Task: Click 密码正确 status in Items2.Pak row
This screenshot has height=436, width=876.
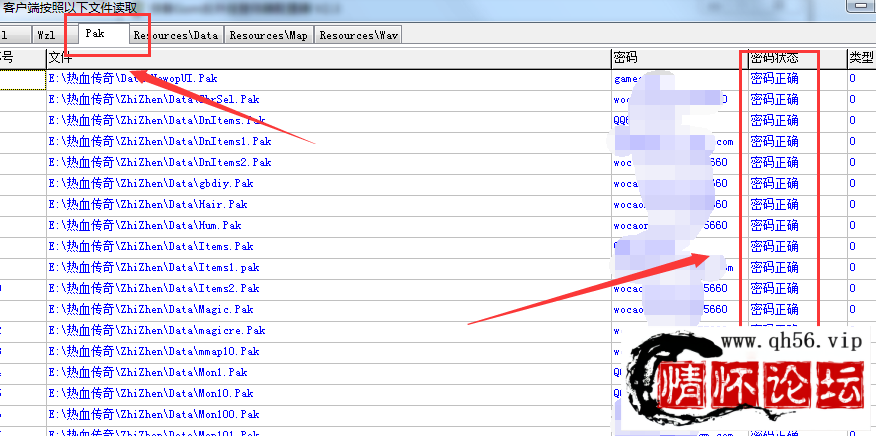Action: click(774, 288)
